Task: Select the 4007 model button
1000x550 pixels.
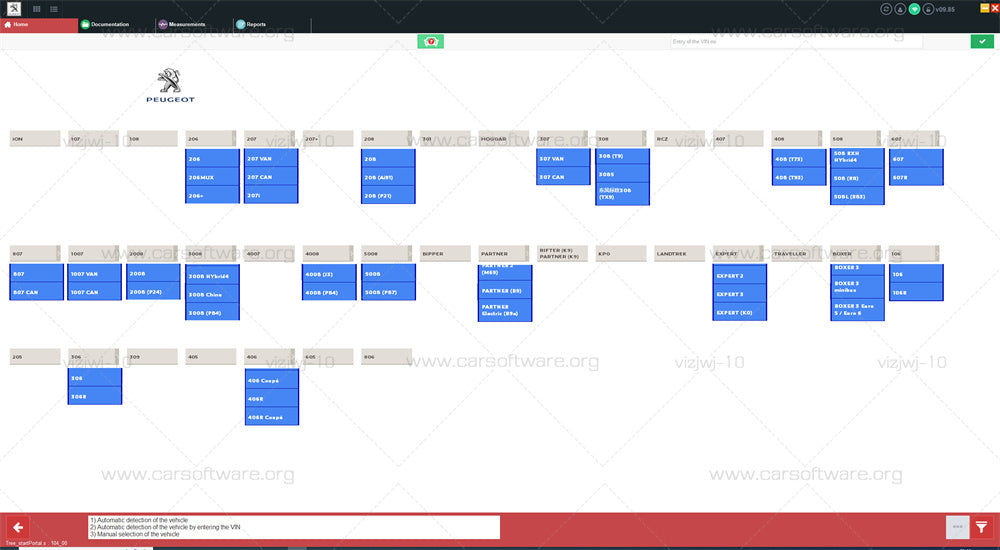Action: (x=270, y=253)
